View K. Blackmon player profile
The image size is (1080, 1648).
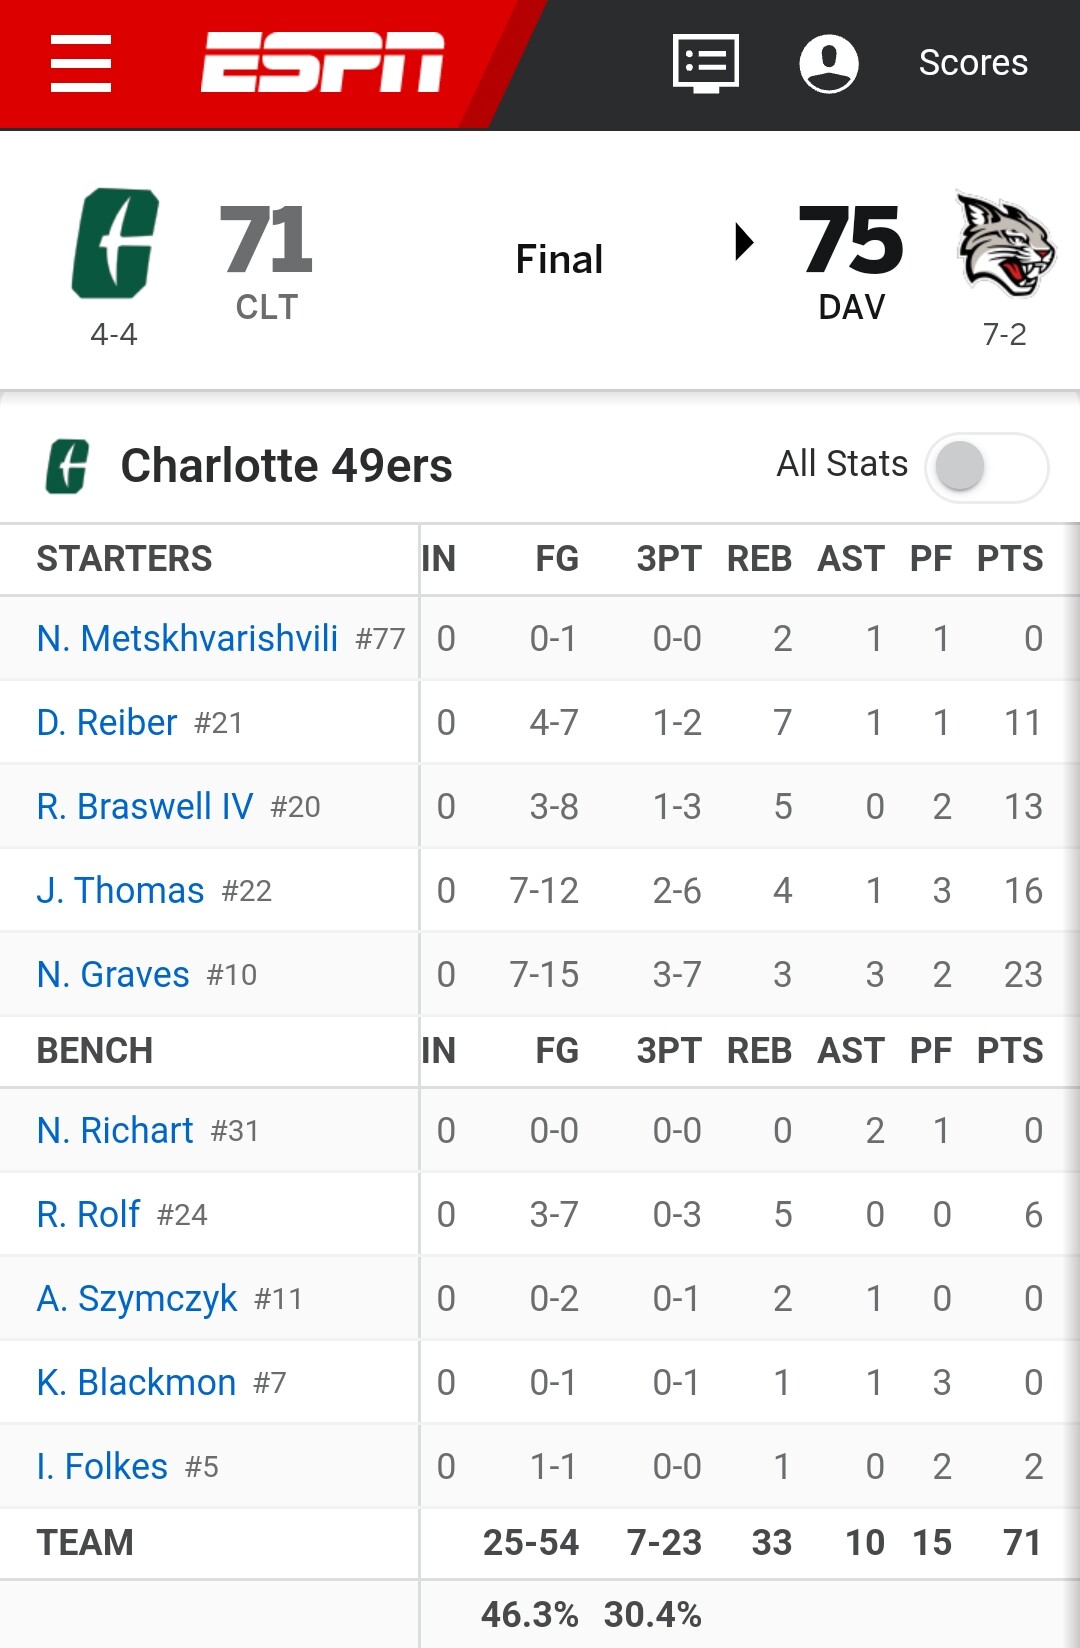[x=136, y=1382]
